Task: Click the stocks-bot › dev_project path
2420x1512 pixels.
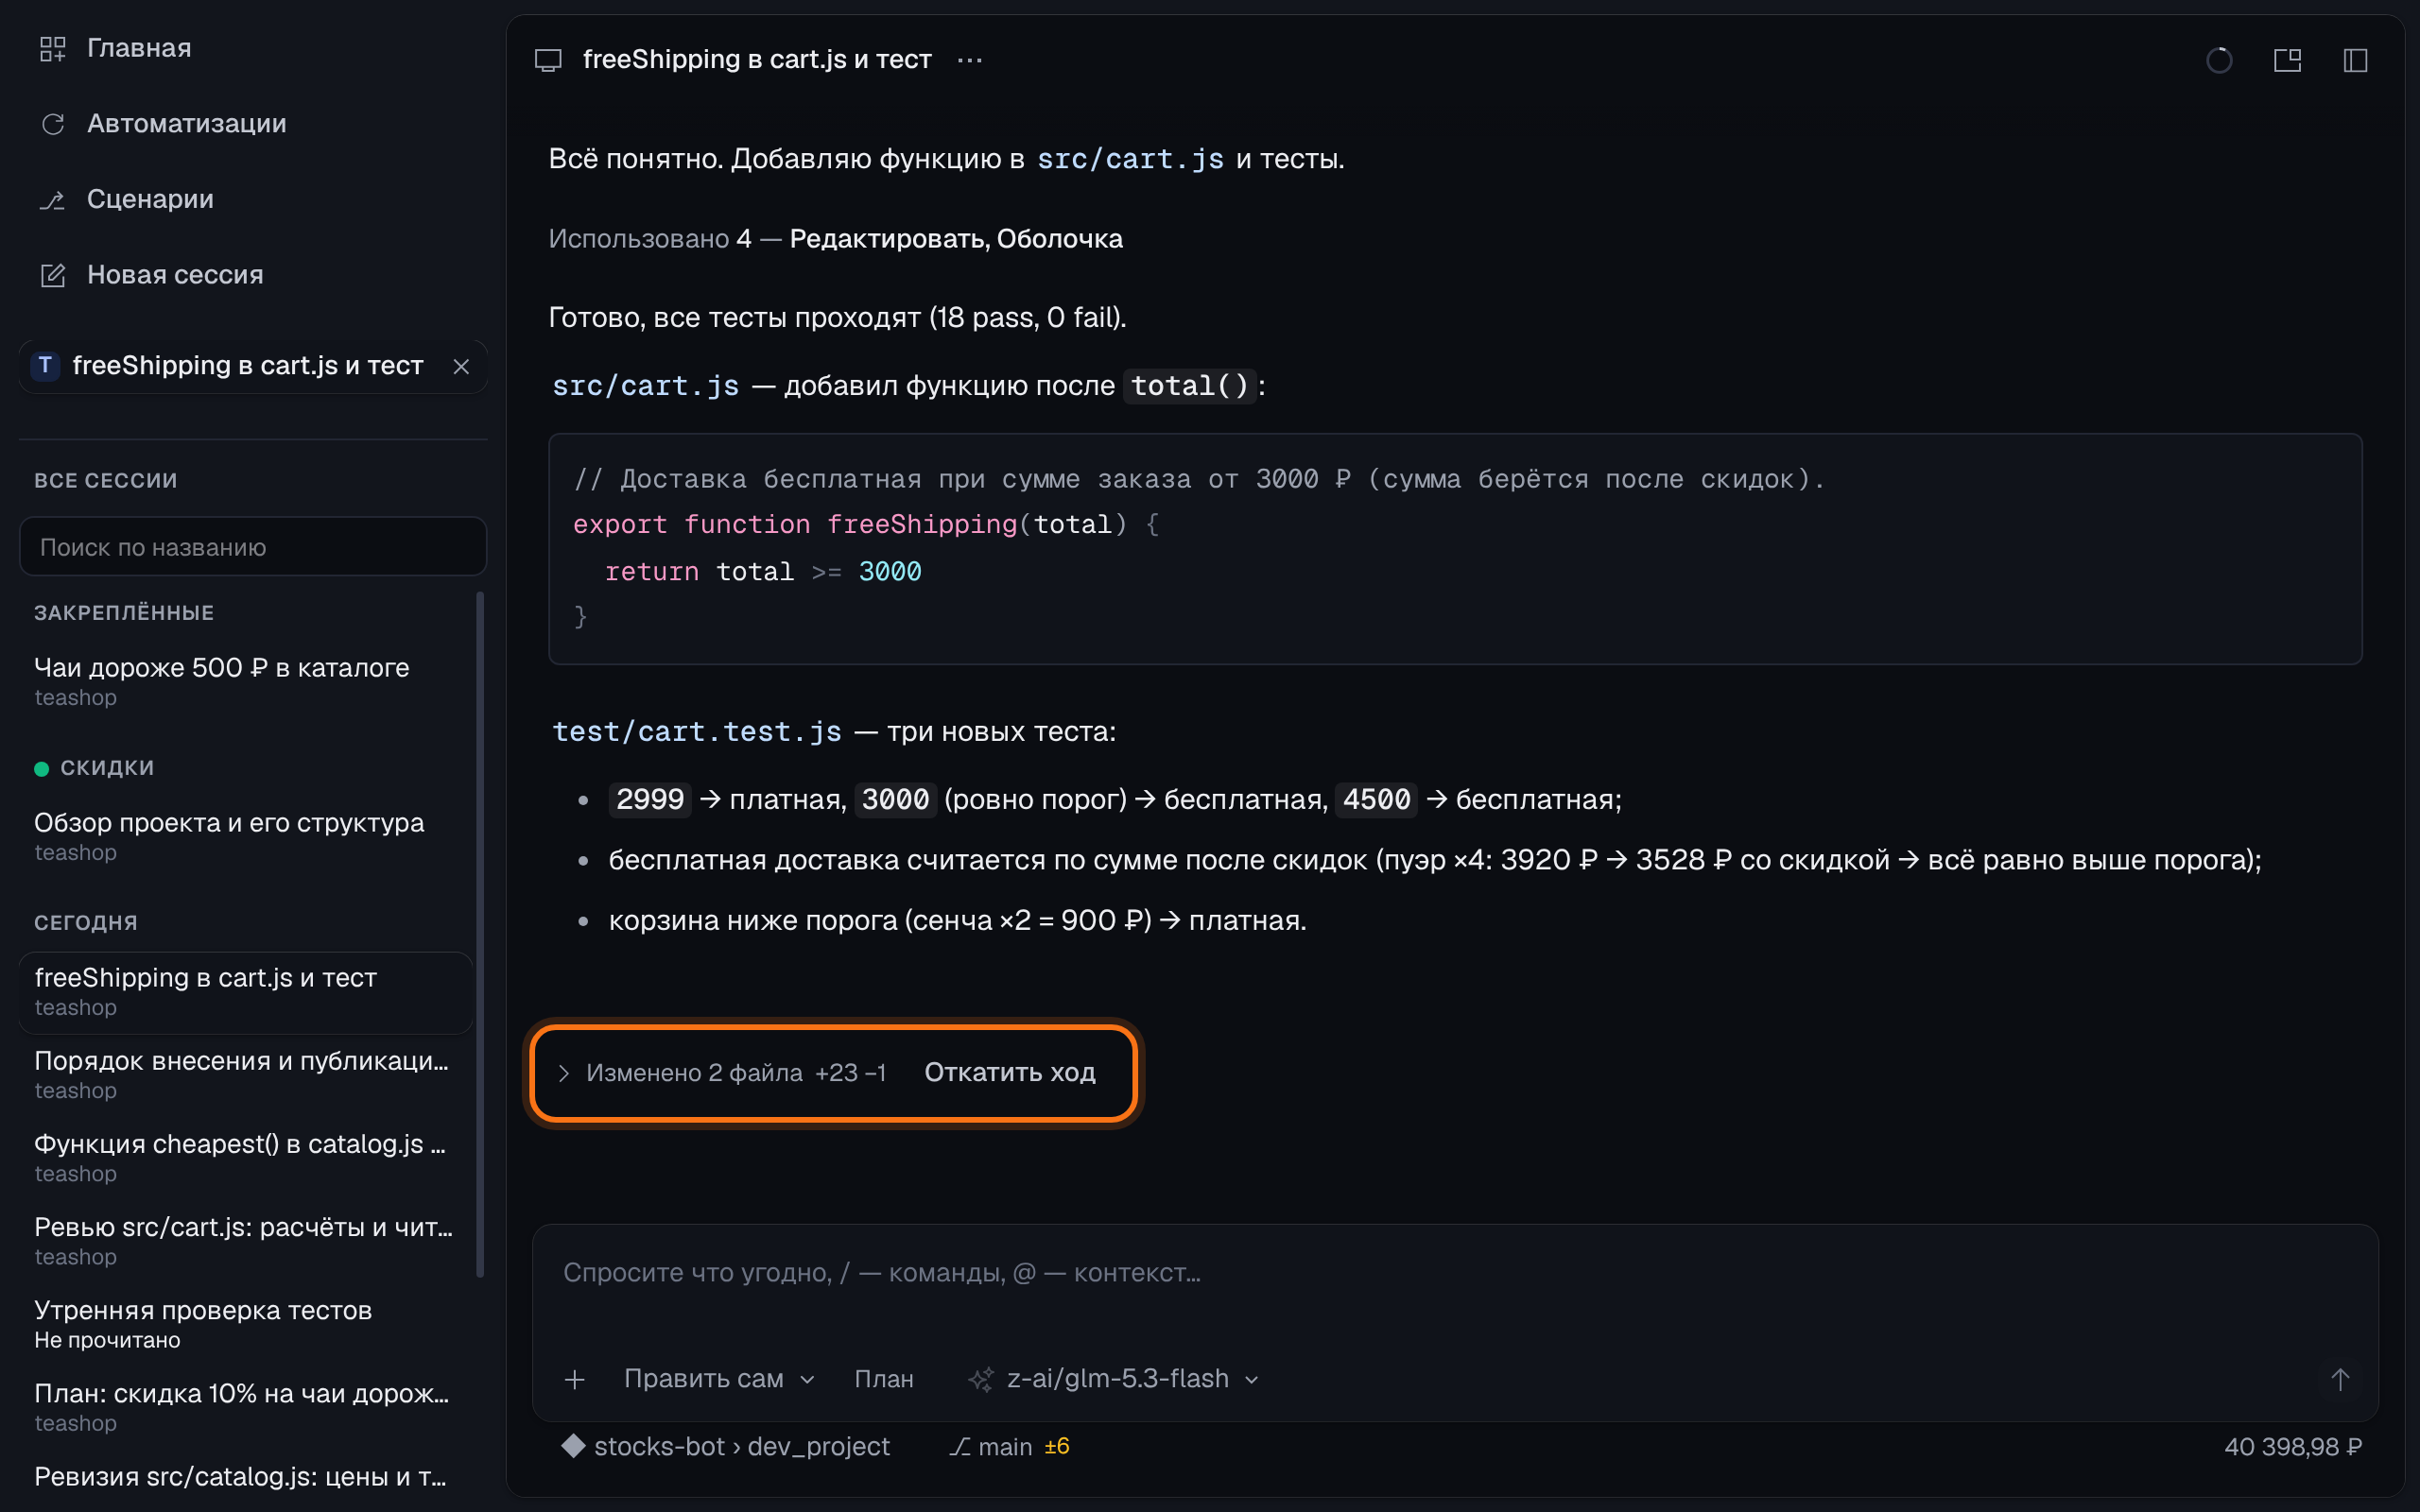Action: point(726,1447)
